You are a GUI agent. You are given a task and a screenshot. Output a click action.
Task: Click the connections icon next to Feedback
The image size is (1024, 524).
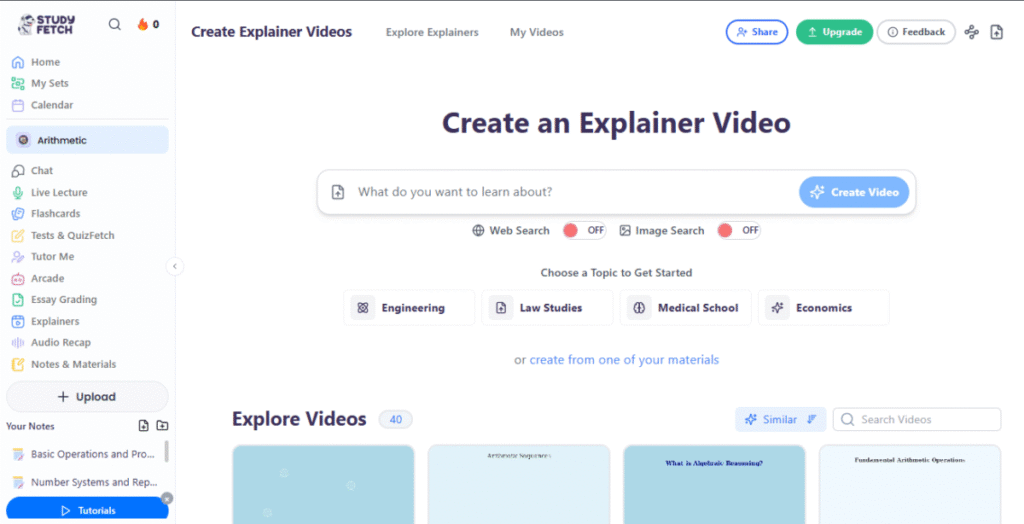pyautogui.click(x=971, y=32)
